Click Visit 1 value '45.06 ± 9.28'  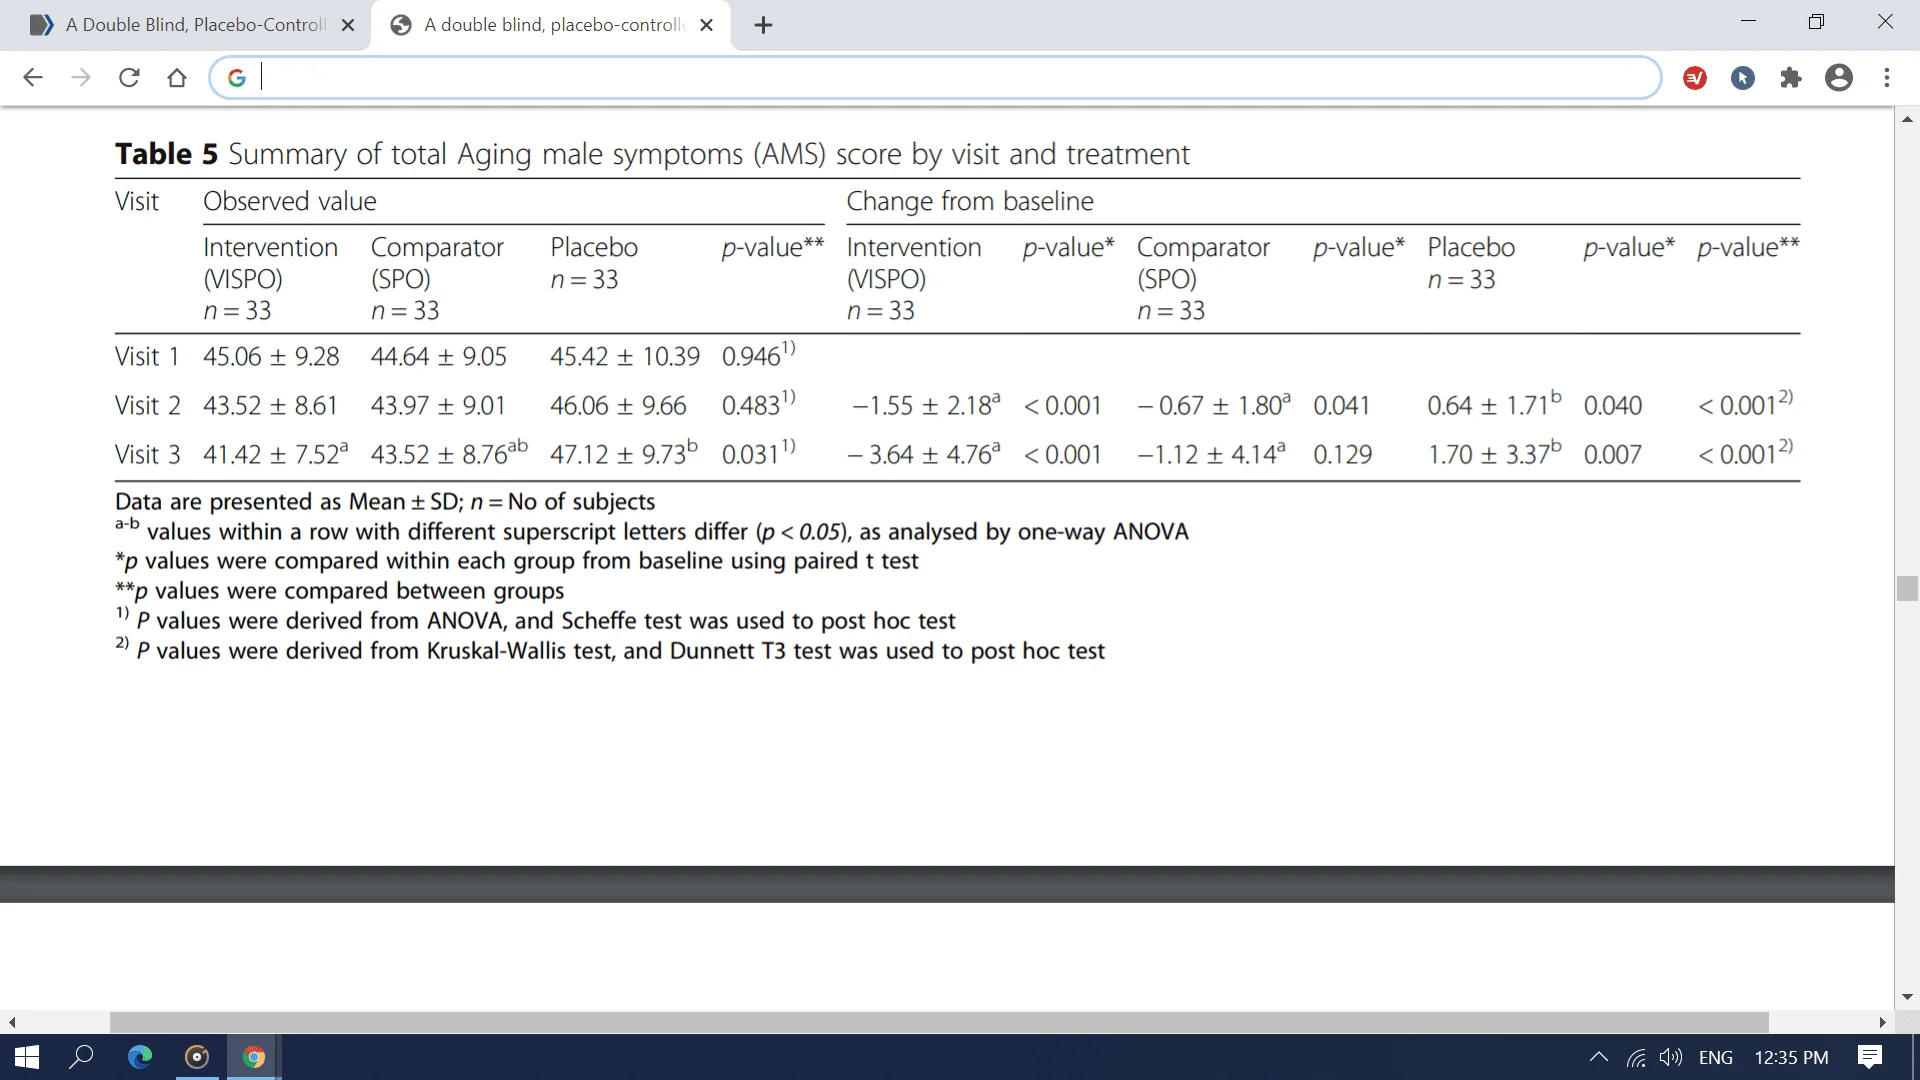pos(271,357)
